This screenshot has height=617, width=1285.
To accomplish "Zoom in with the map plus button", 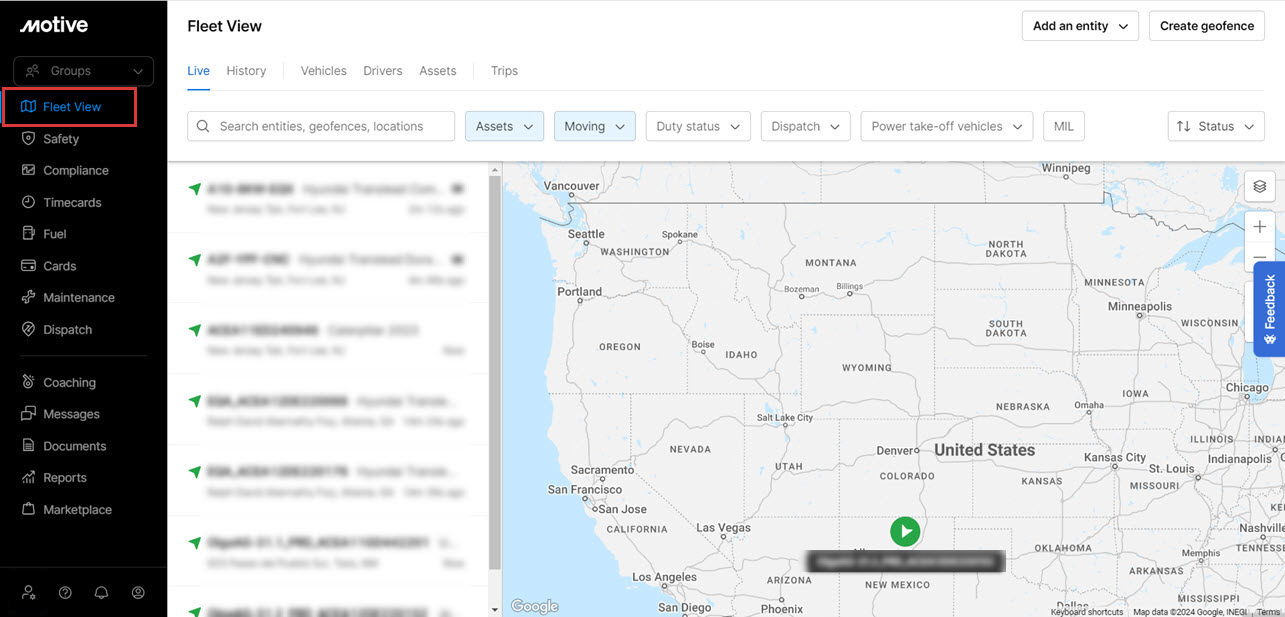I will [1259, 227].
